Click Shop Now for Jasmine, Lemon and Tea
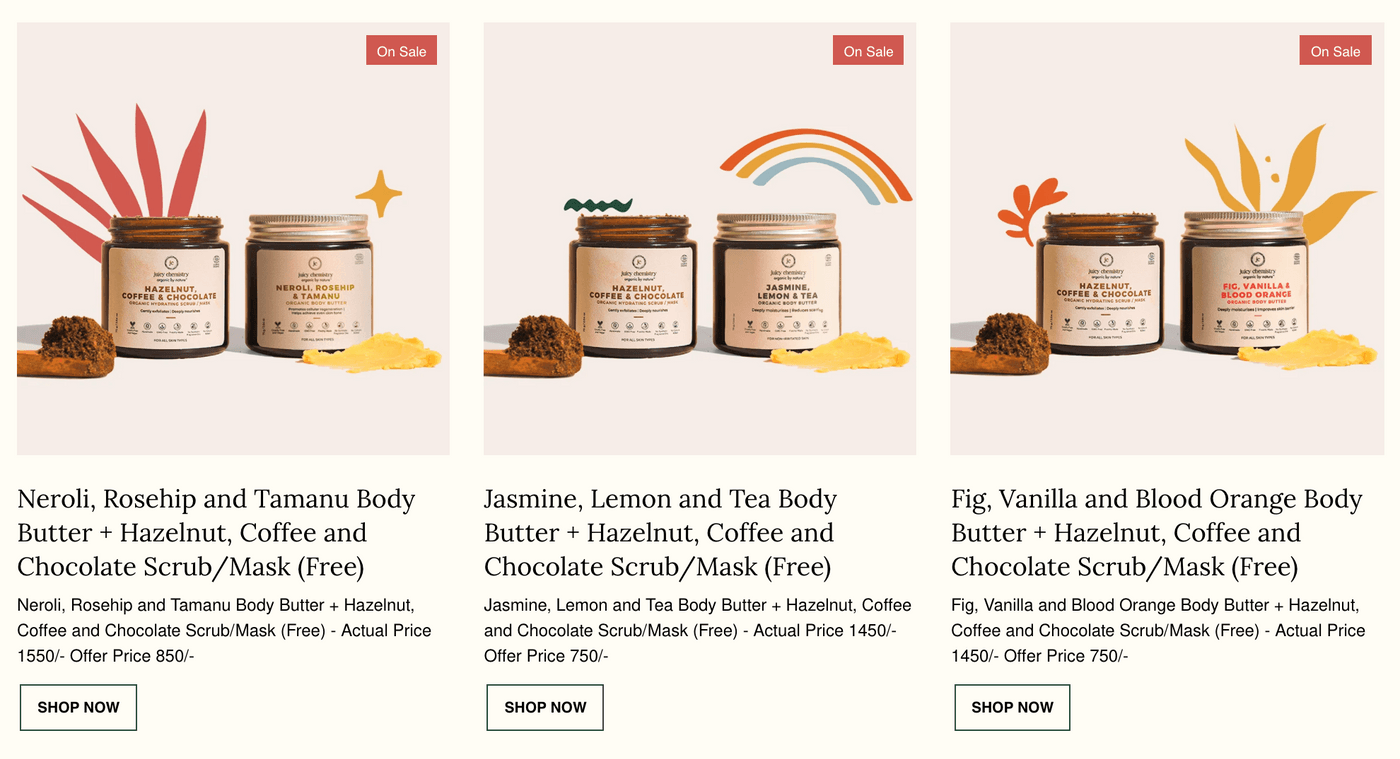This screenshot has width=1400, height=759. [x=545, y=707]
